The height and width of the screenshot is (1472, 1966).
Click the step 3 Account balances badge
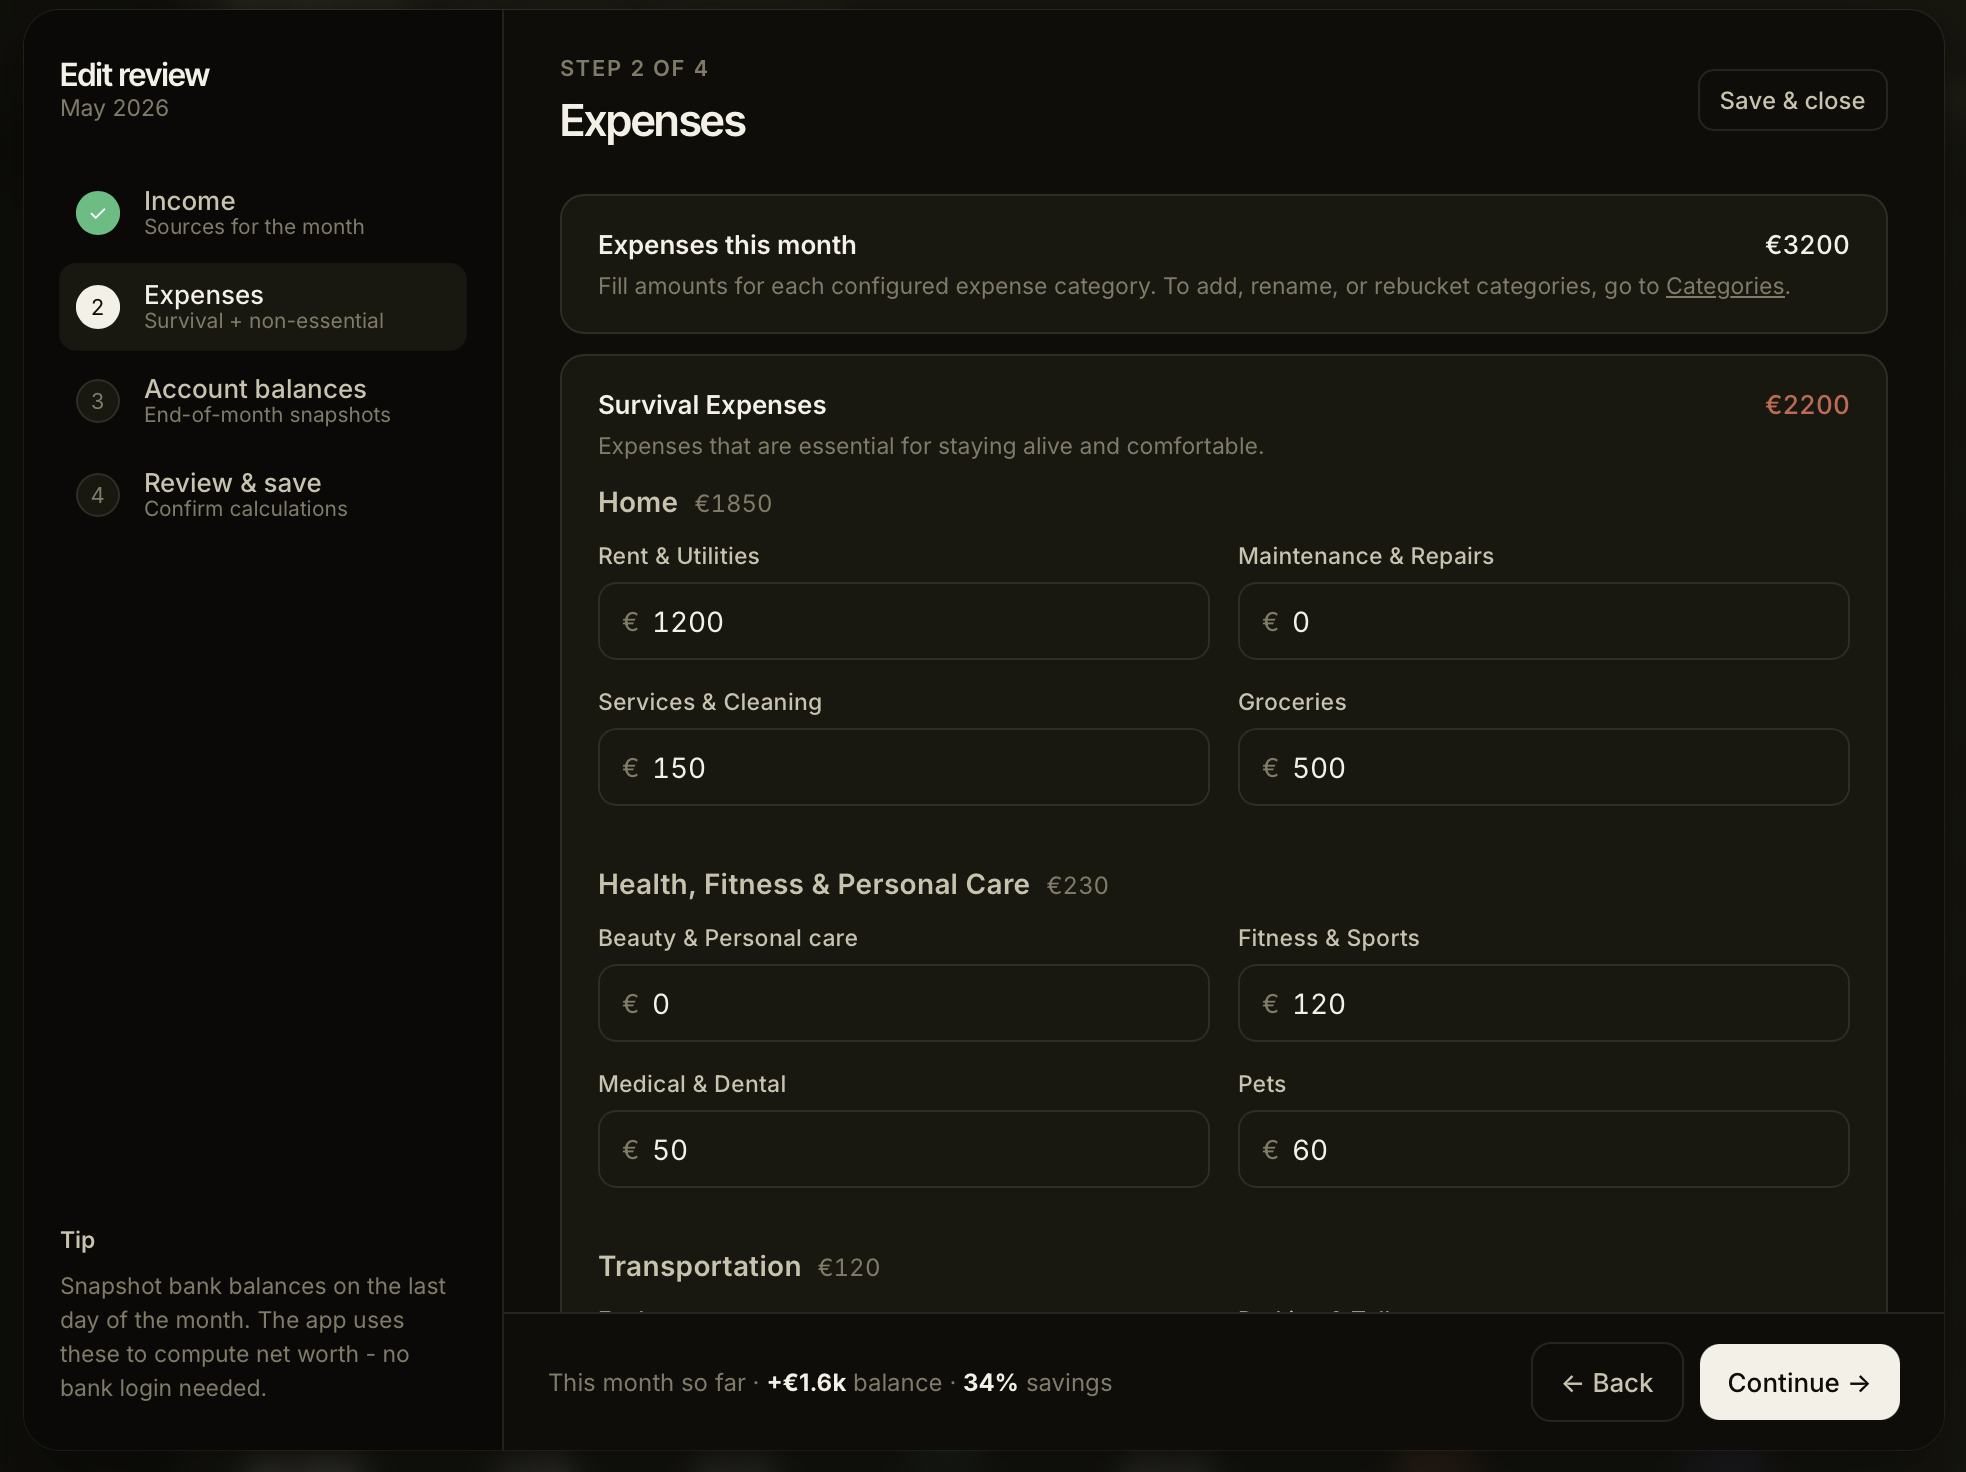pyautogui.click(x=98, y=401)
